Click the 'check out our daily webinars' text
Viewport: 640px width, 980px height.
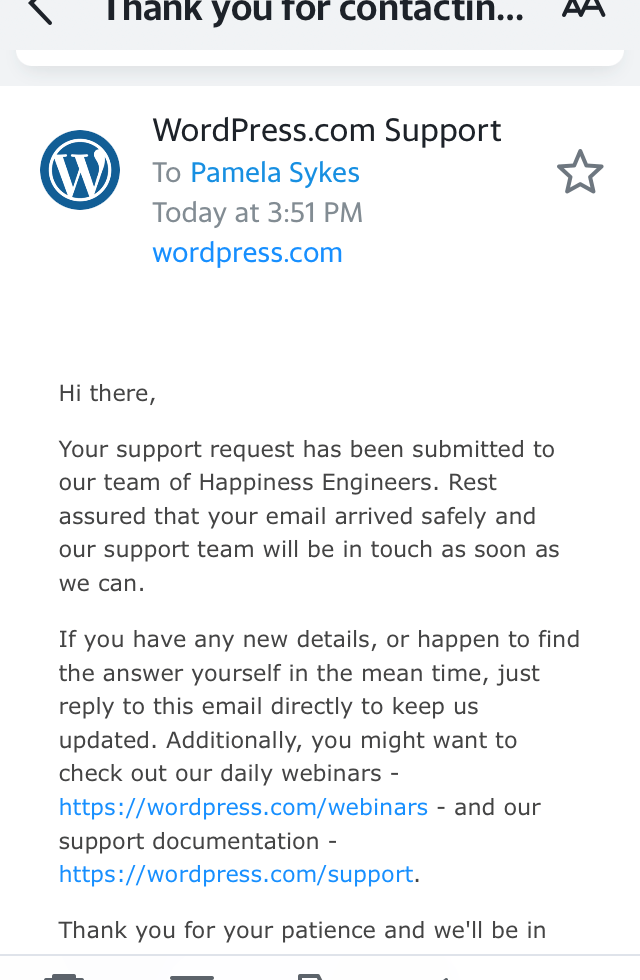[220, 774]
